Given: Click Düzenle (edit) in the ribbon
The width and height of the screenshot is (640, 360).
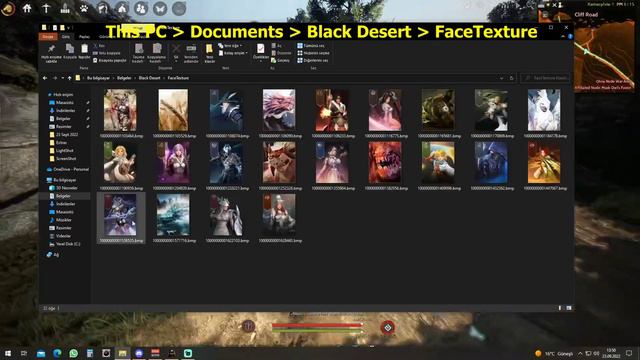Looking at the screenshot, I should point(282,53).
